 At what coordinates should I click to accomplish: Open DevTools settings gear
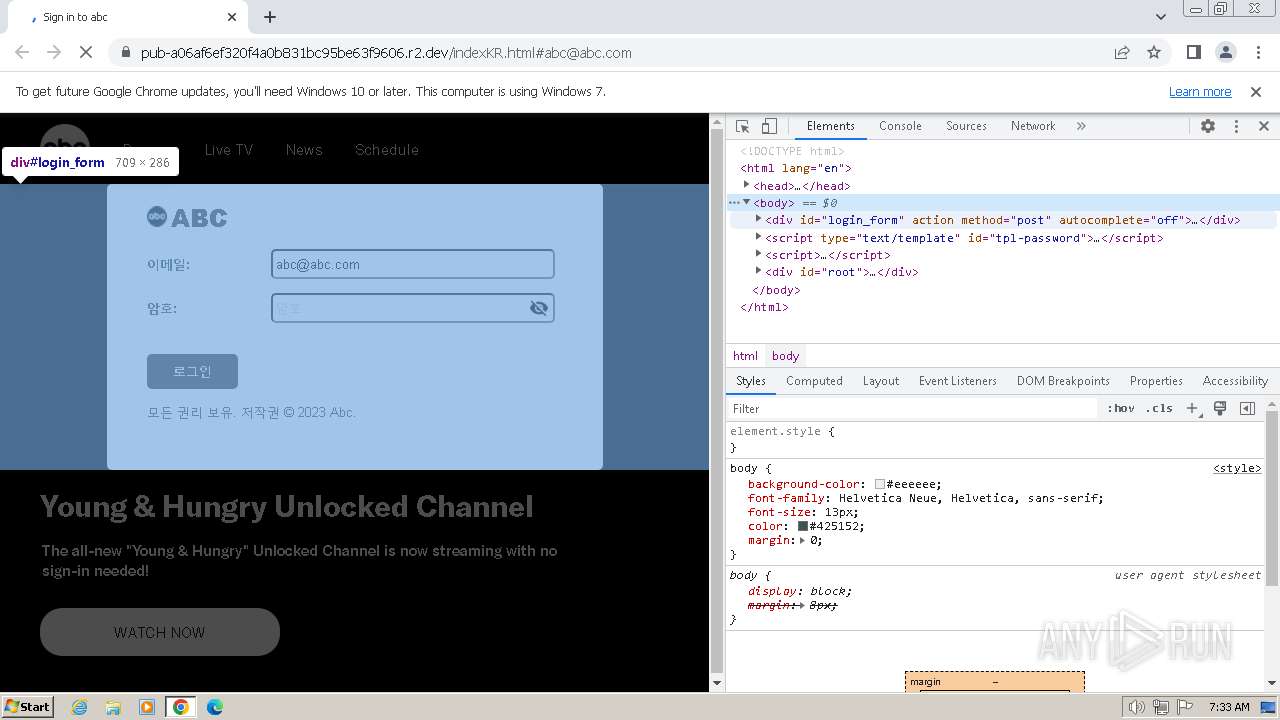(1208, 126)
